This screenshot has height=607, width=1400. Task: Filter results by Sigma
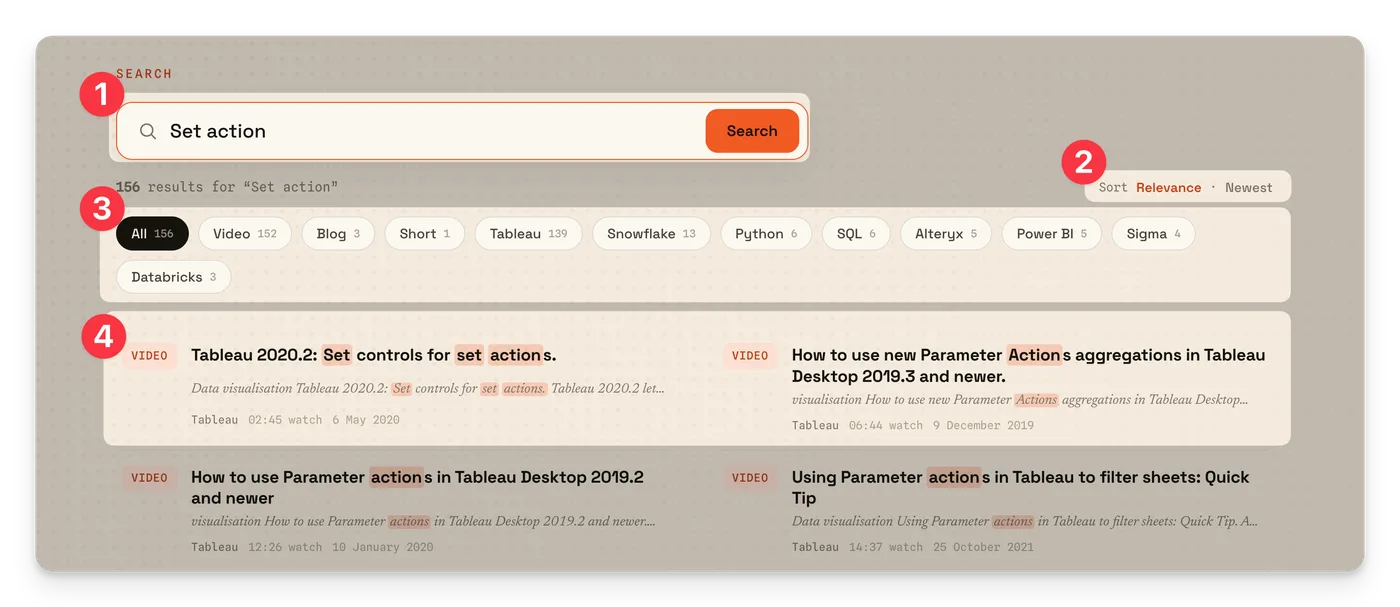pyautogui.click(x=1153, y=234)
